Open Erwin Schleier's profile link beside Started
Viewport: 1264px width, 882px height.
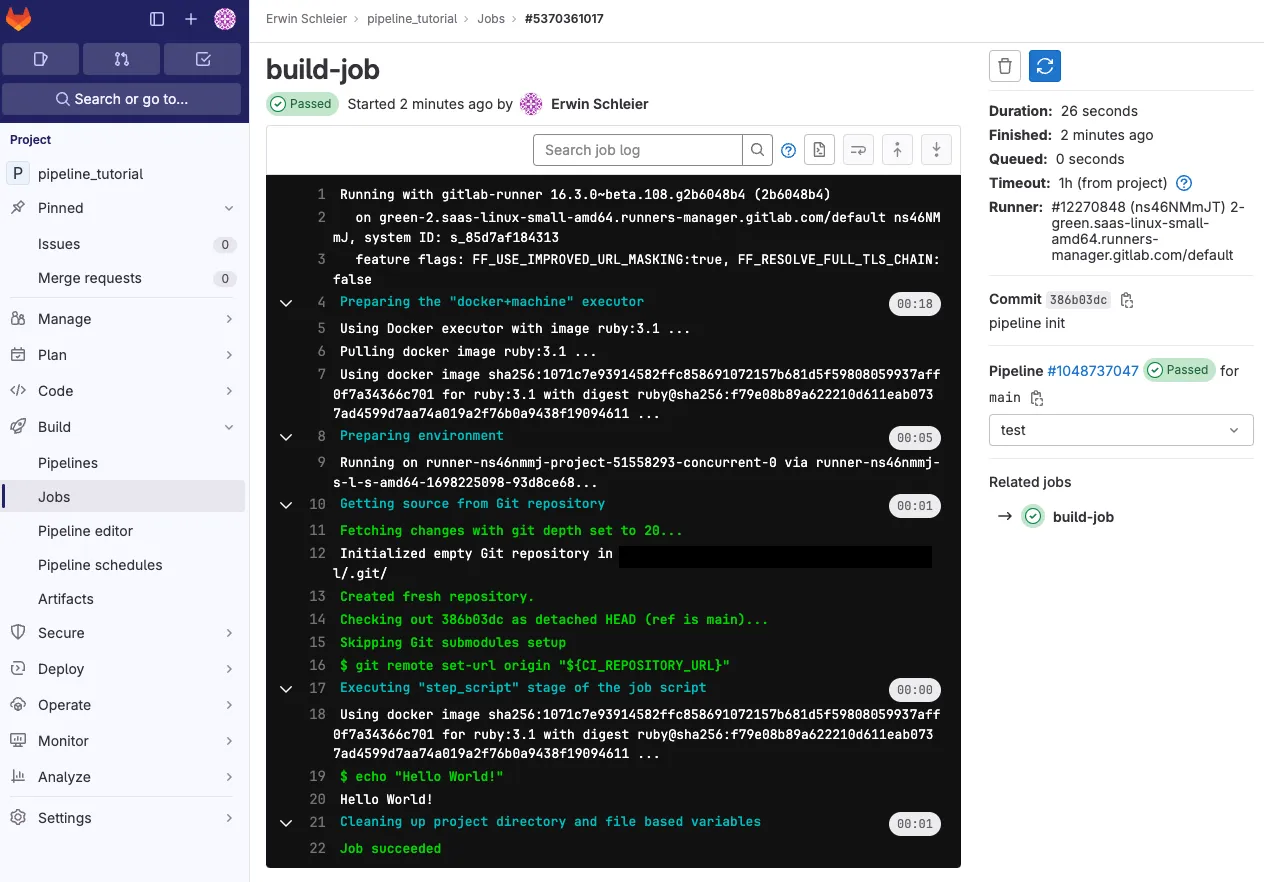tap(600, 104)
